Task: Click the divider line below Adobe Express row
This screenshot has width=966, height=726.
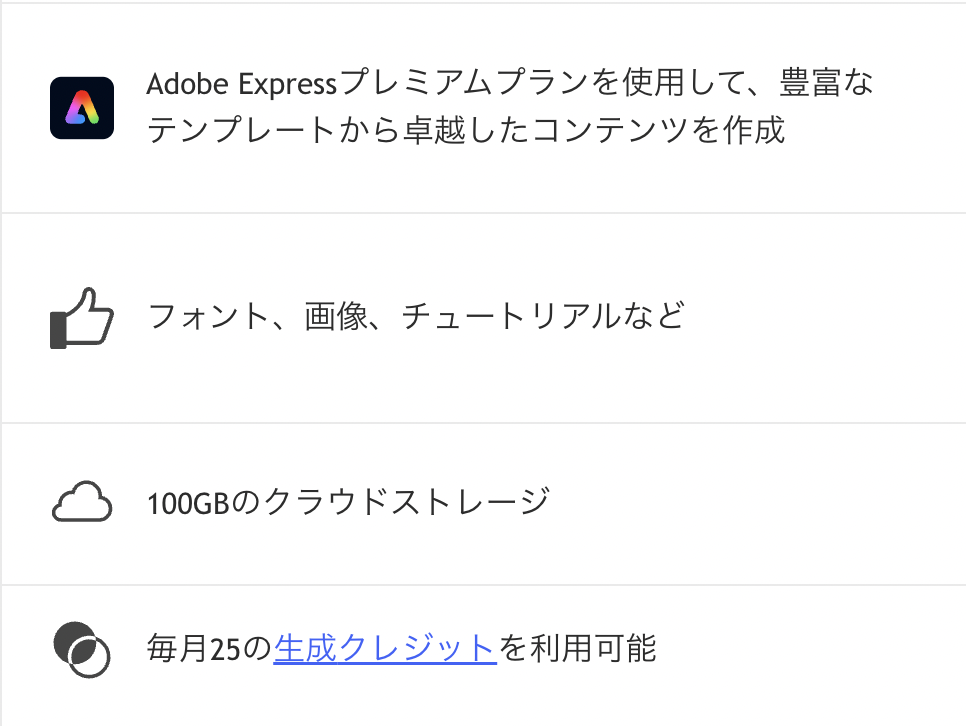Action: coord(483,213)
